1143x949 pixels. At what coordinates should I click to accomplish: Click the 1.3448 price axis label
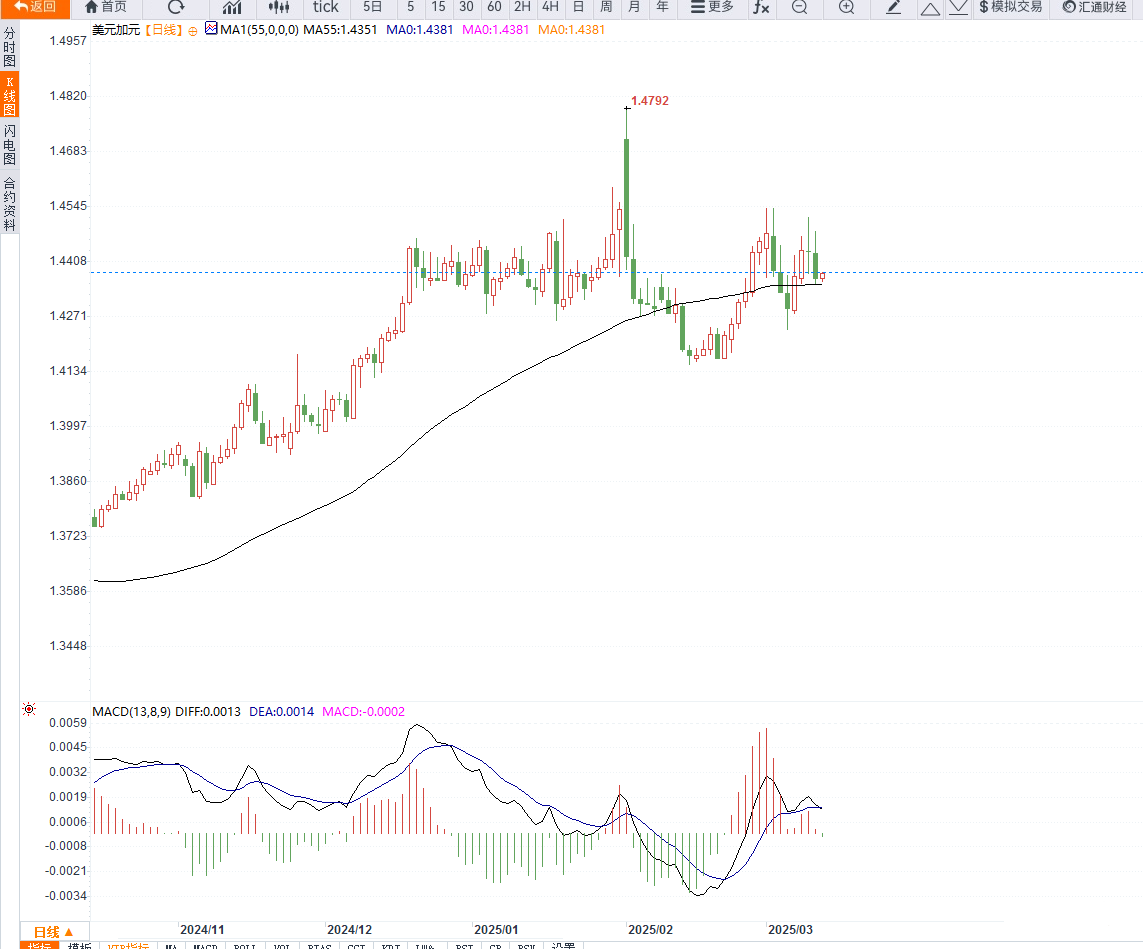click(68, 646)
